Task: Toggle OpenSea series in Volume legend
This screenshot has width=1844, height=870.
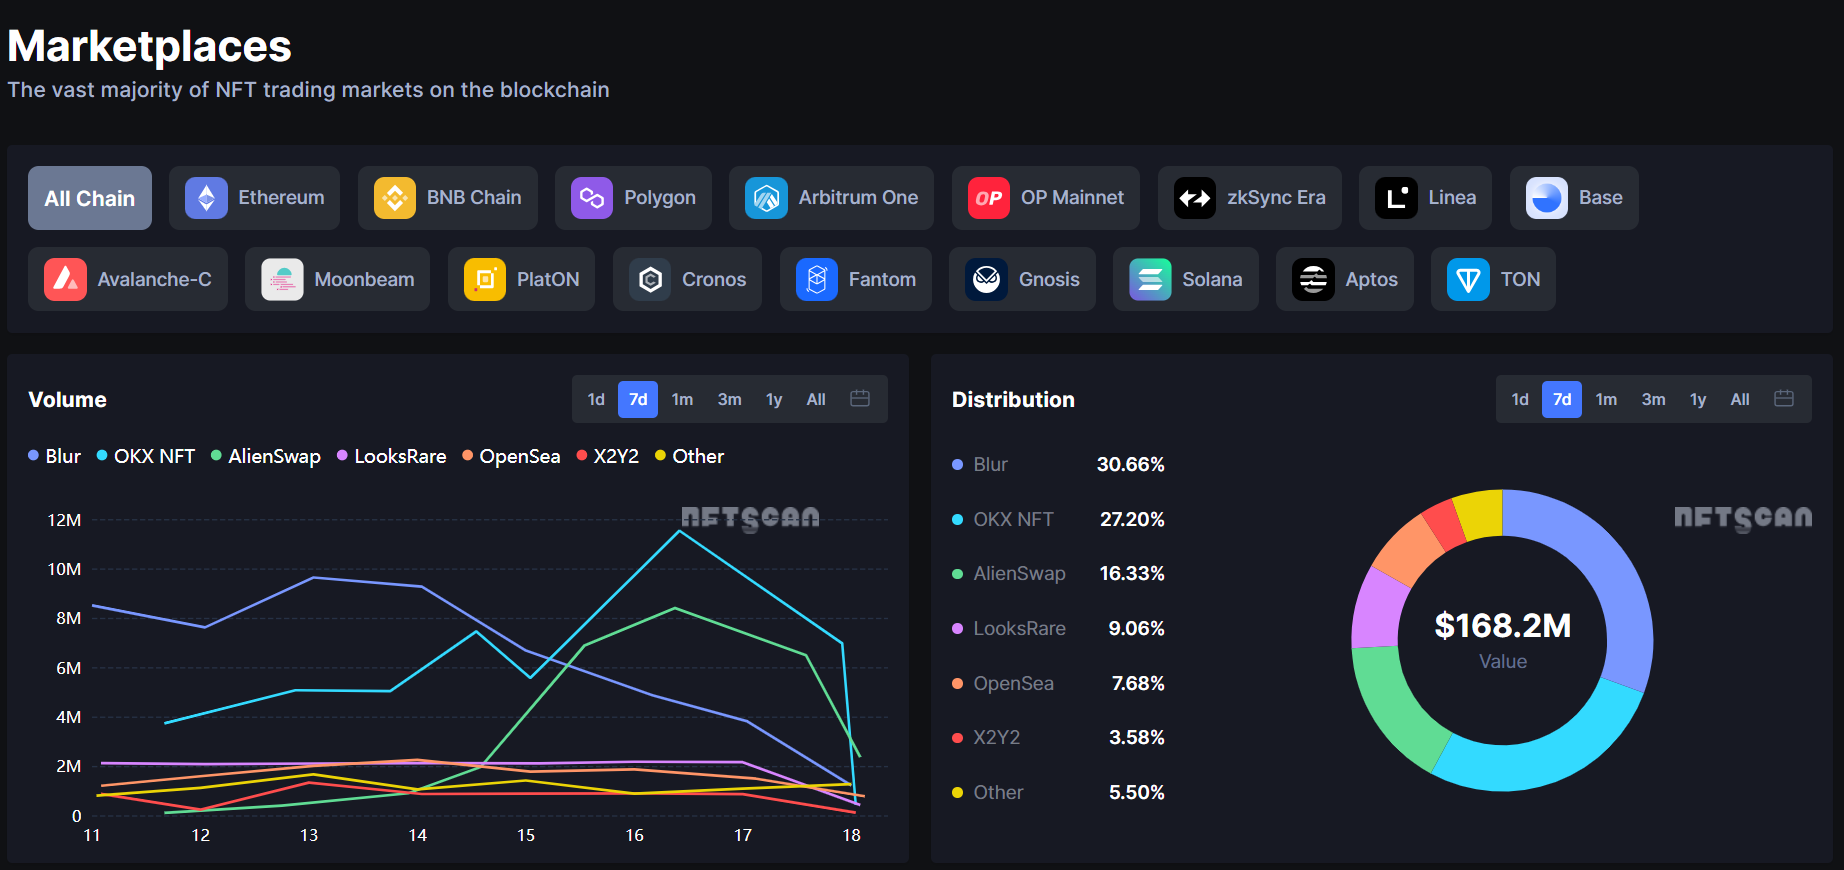Action: [511, 456]
